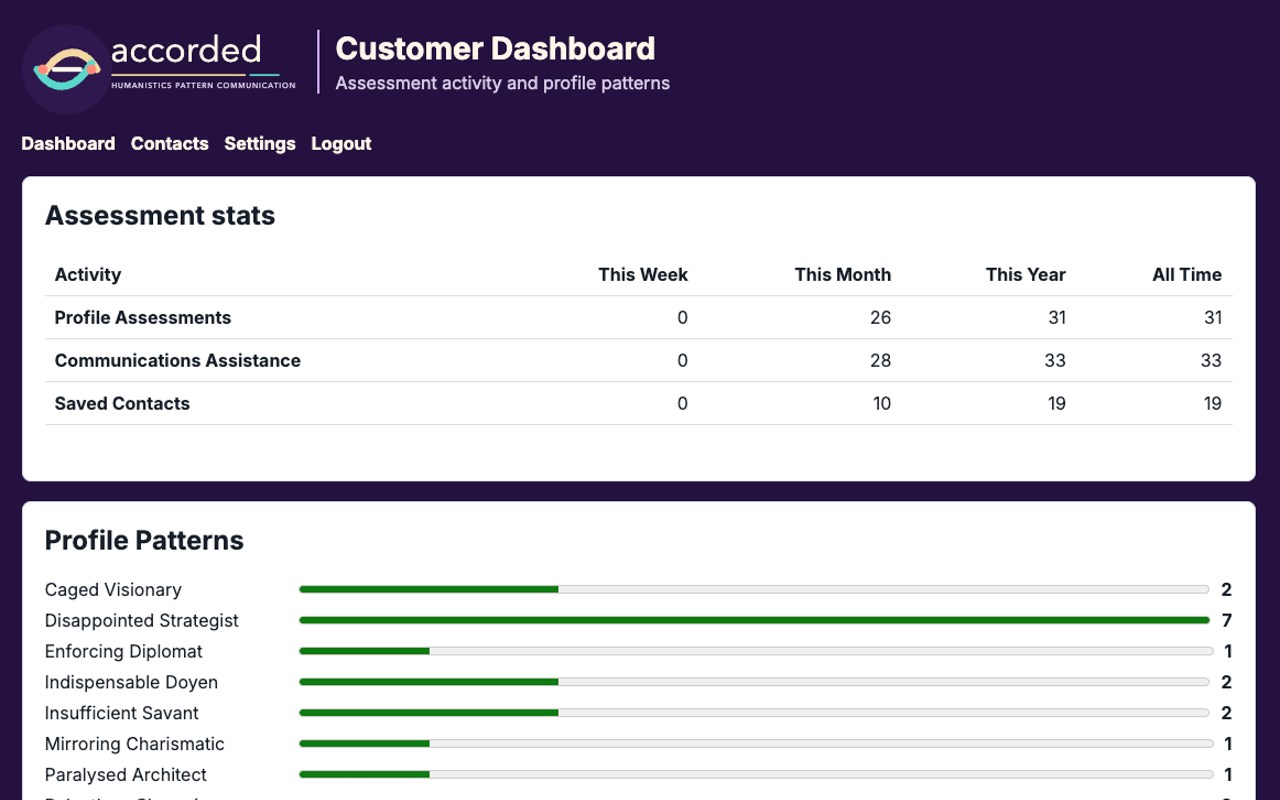Go to Settings page

(260, 144)
